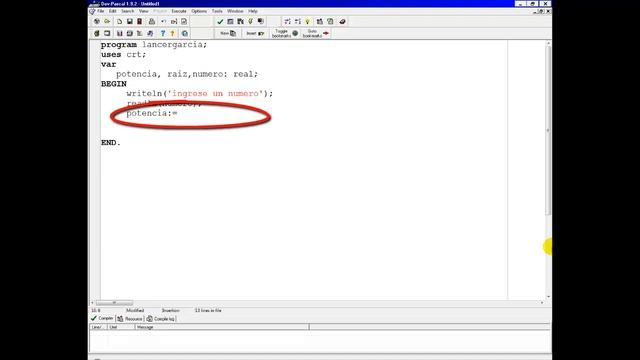Open the Search menu

pos(127,11)
